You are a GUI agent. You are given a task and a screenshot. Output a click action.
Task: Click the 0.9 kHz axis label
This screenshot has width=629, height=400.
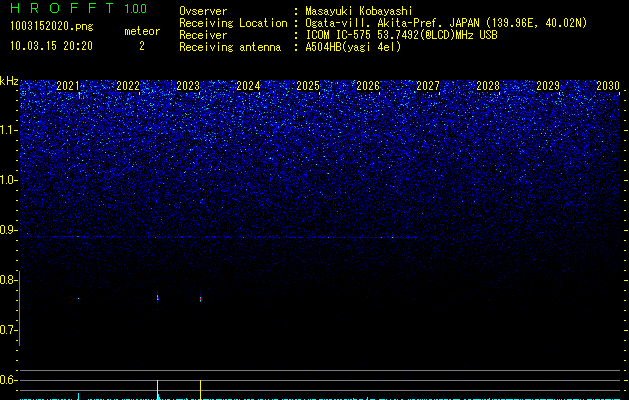coord(9,230)
